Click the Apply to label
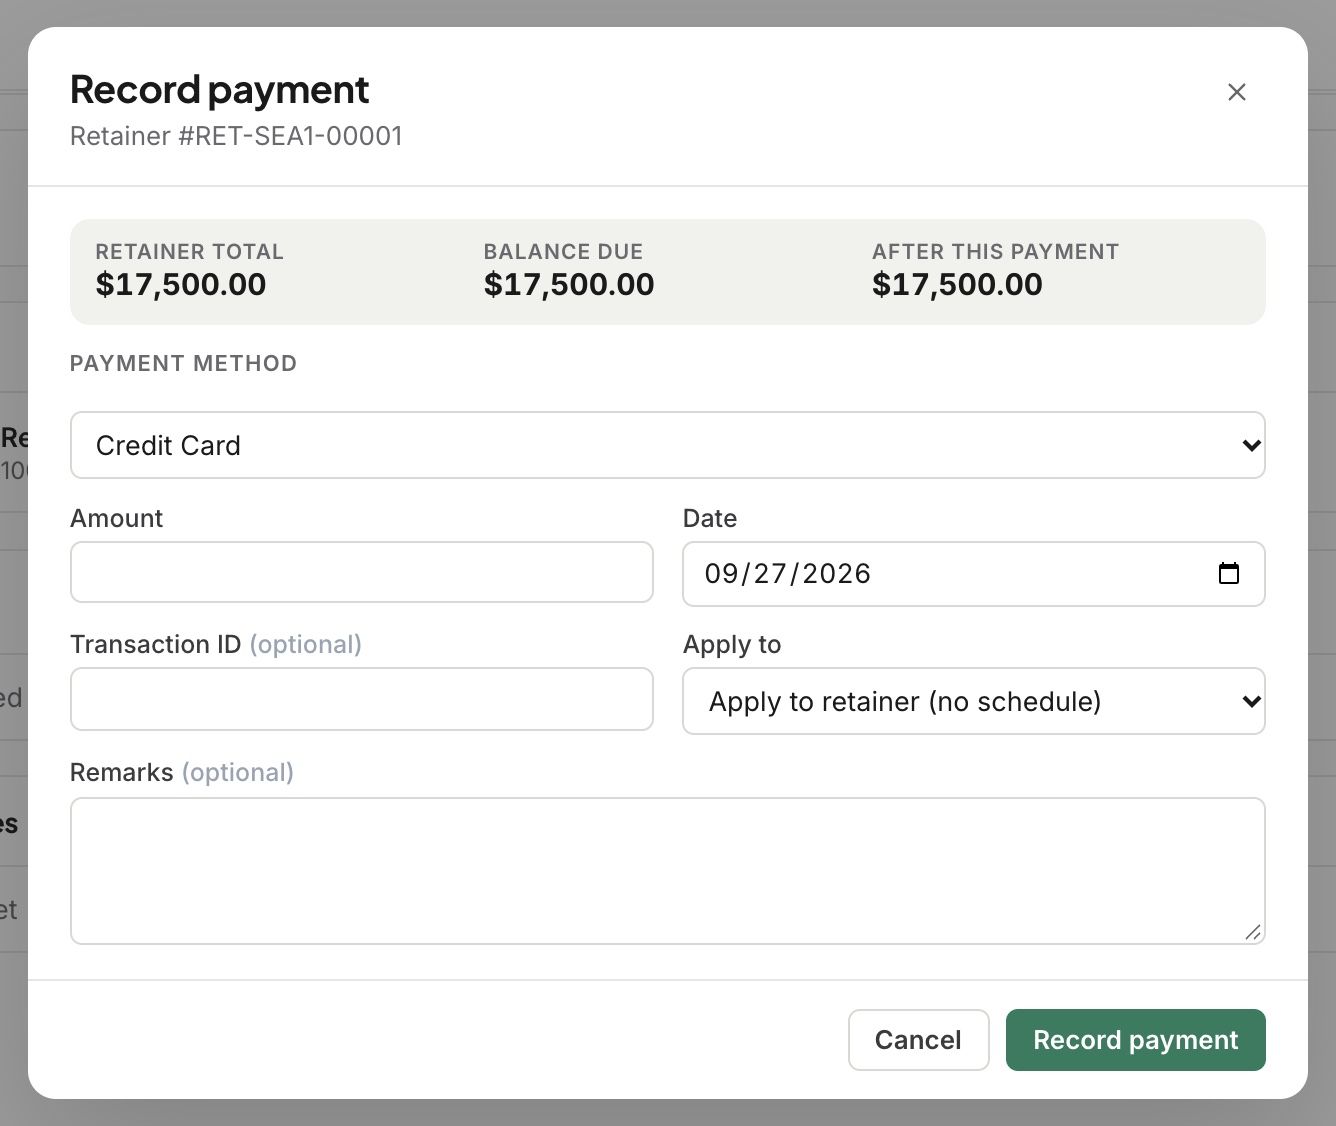Viewport: 1336px width, 1126px height. pyautogui.click(x=732, y=645)
